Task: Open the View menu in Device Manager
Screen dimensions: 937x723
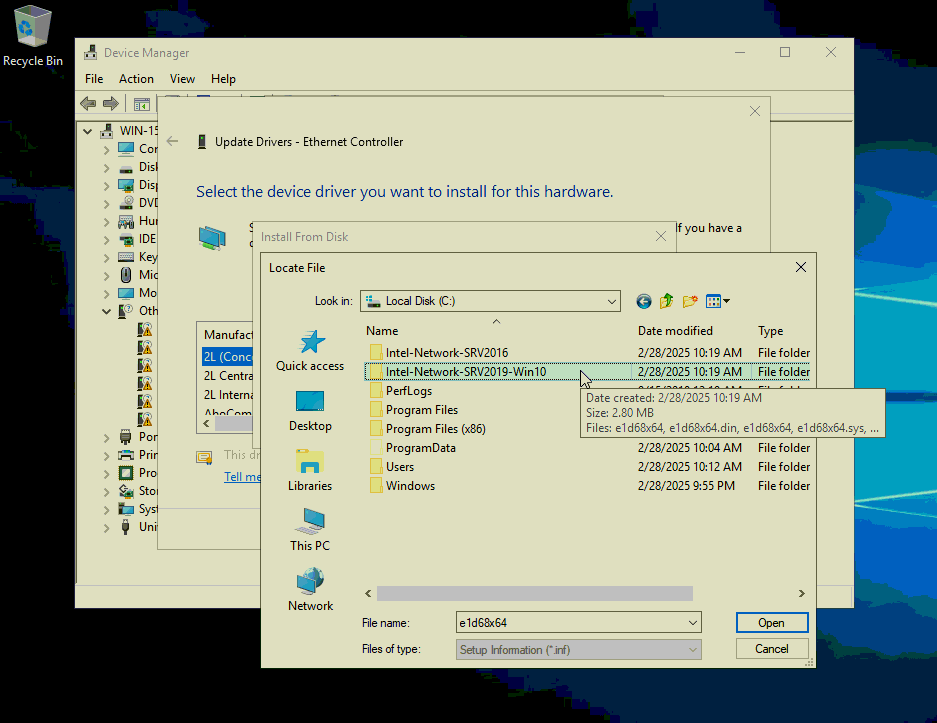Action: click(182, 79)
